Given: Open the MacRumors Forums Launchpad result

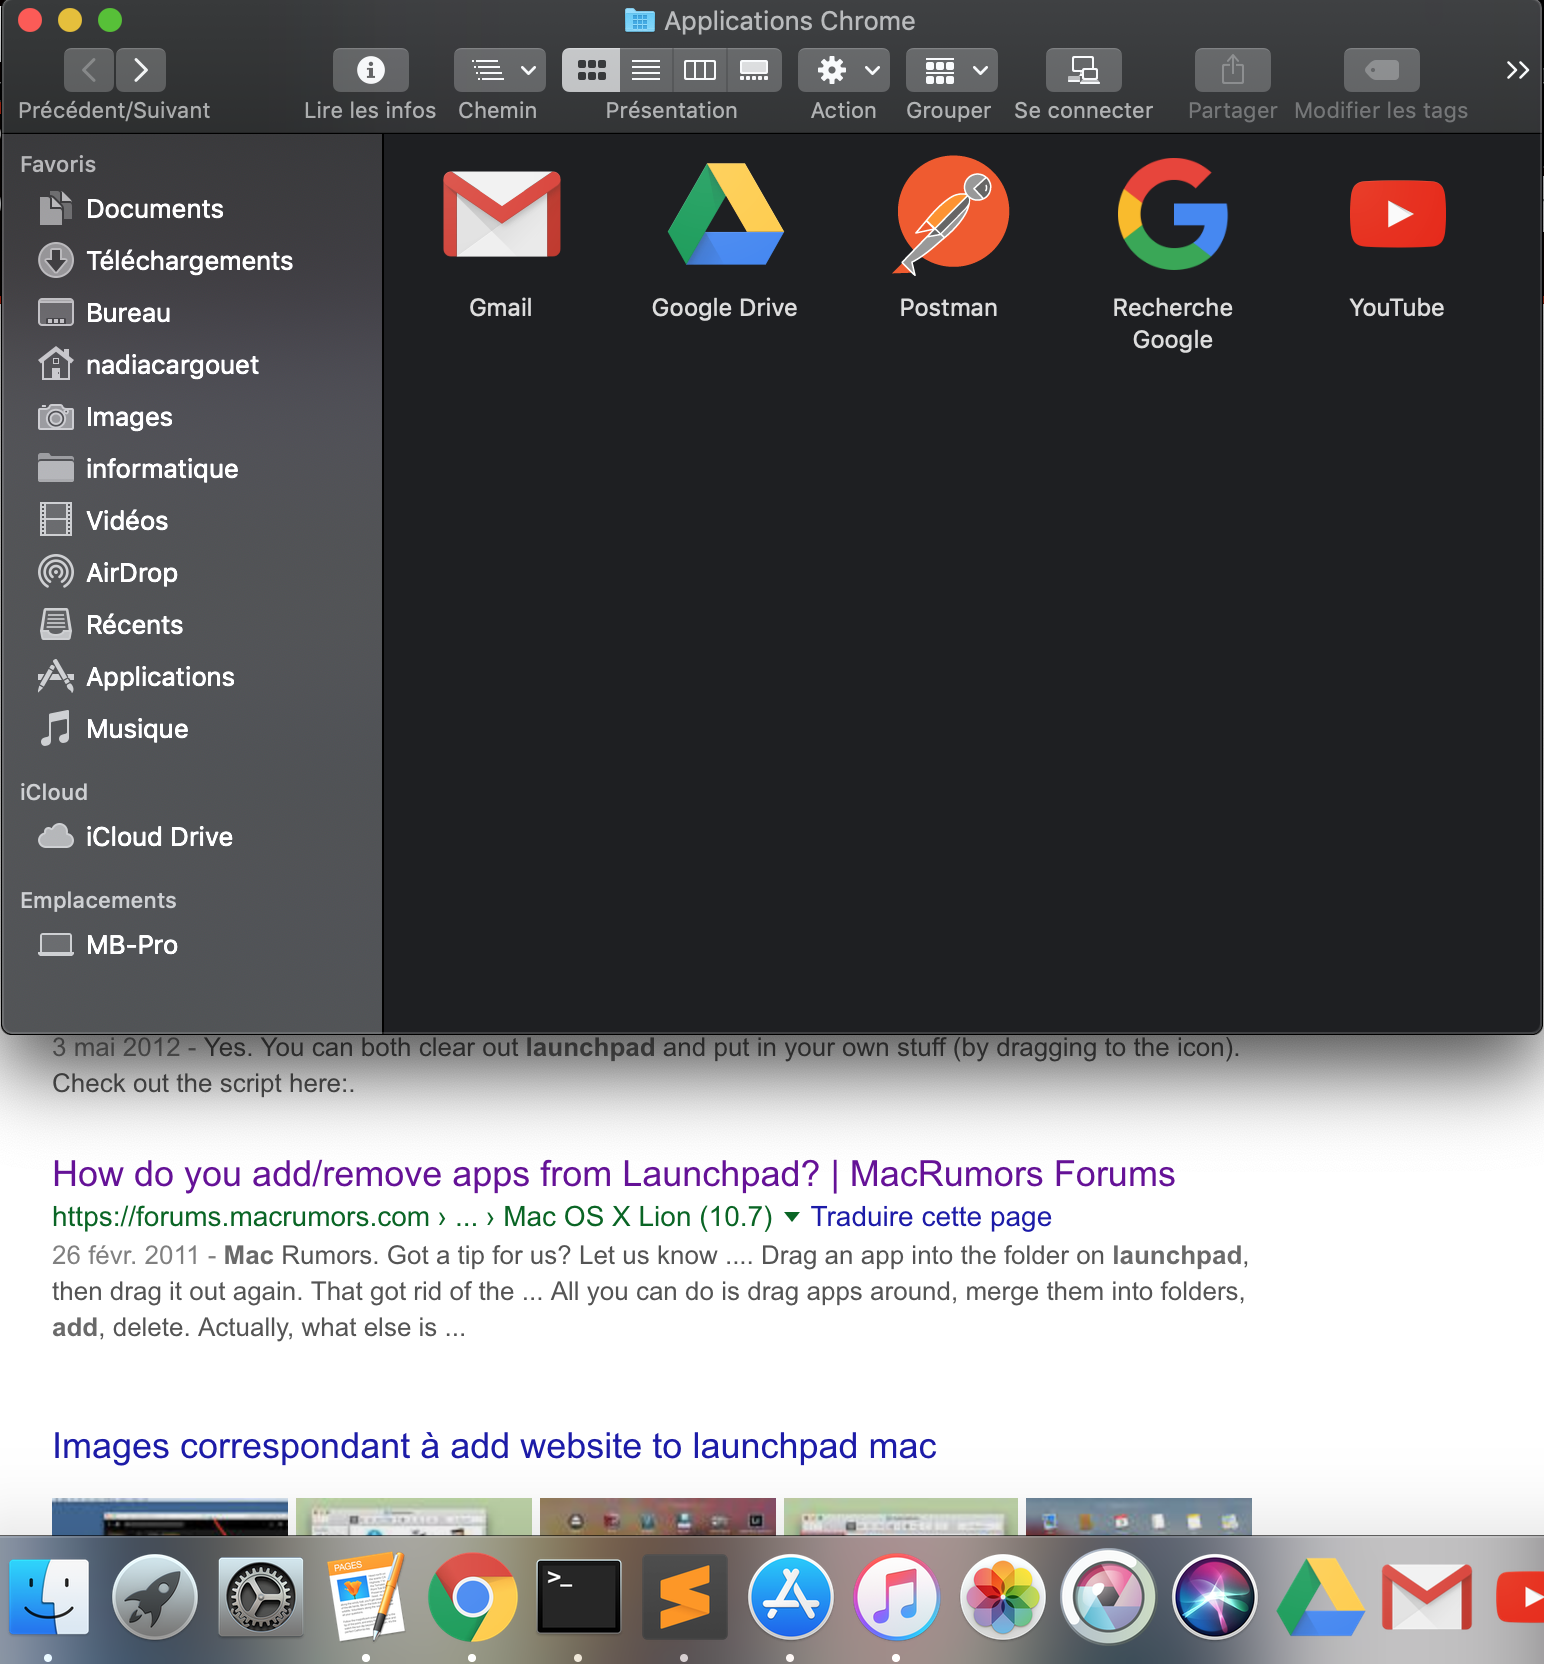Looking at the screenshot, I should pos(613,1173).
